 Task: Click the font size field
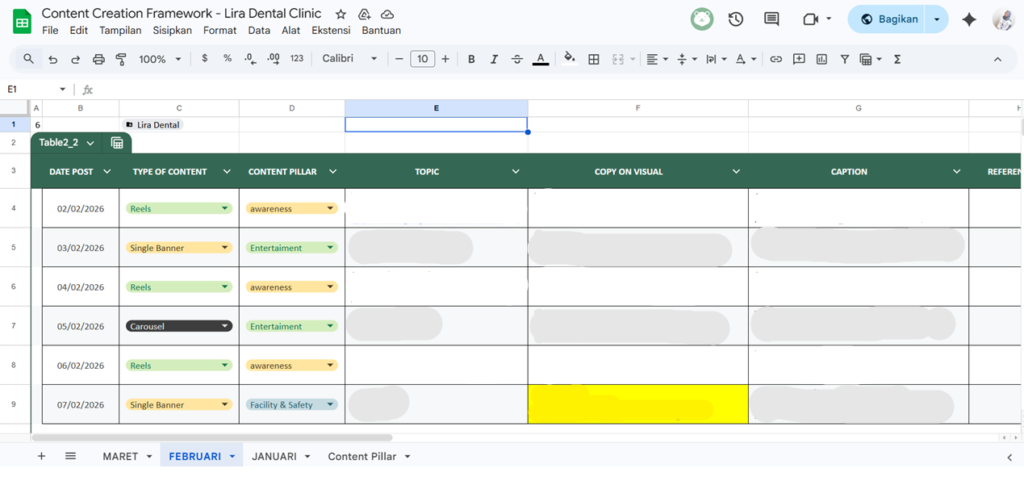pos(423,59)
